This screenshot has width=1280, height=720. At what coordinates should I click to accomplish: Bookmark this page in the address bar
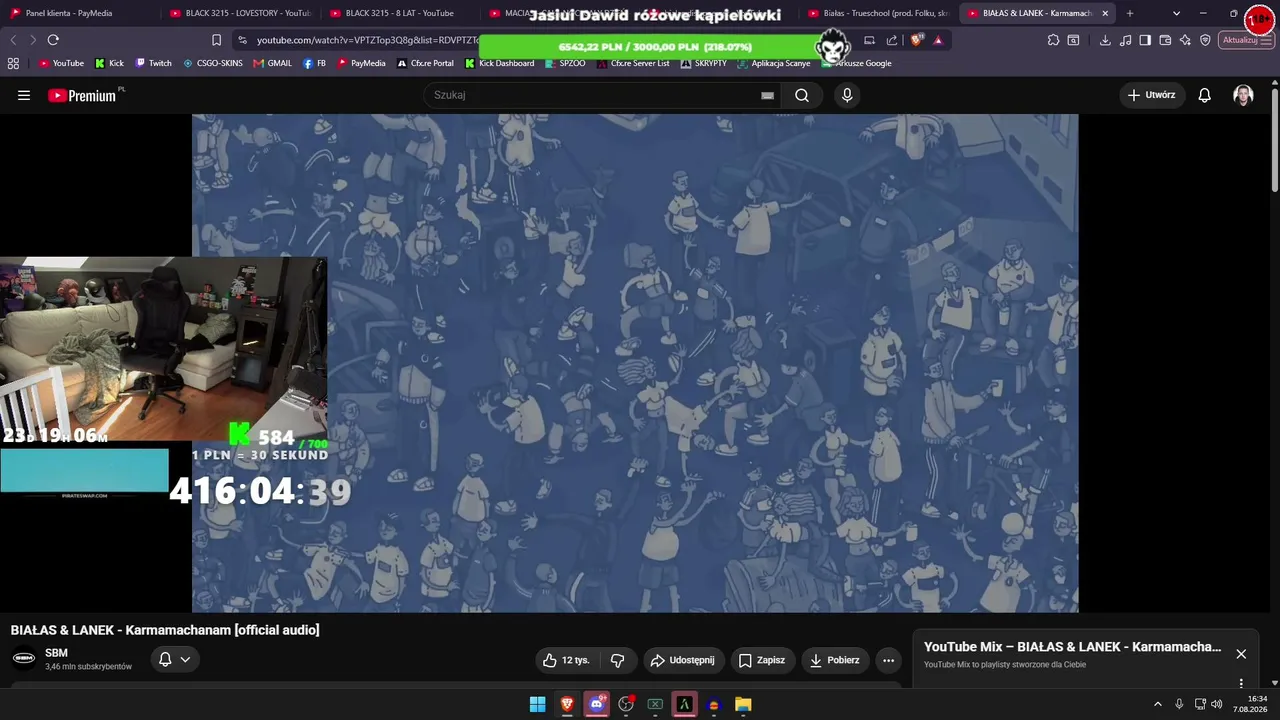(x=216, y=40)
